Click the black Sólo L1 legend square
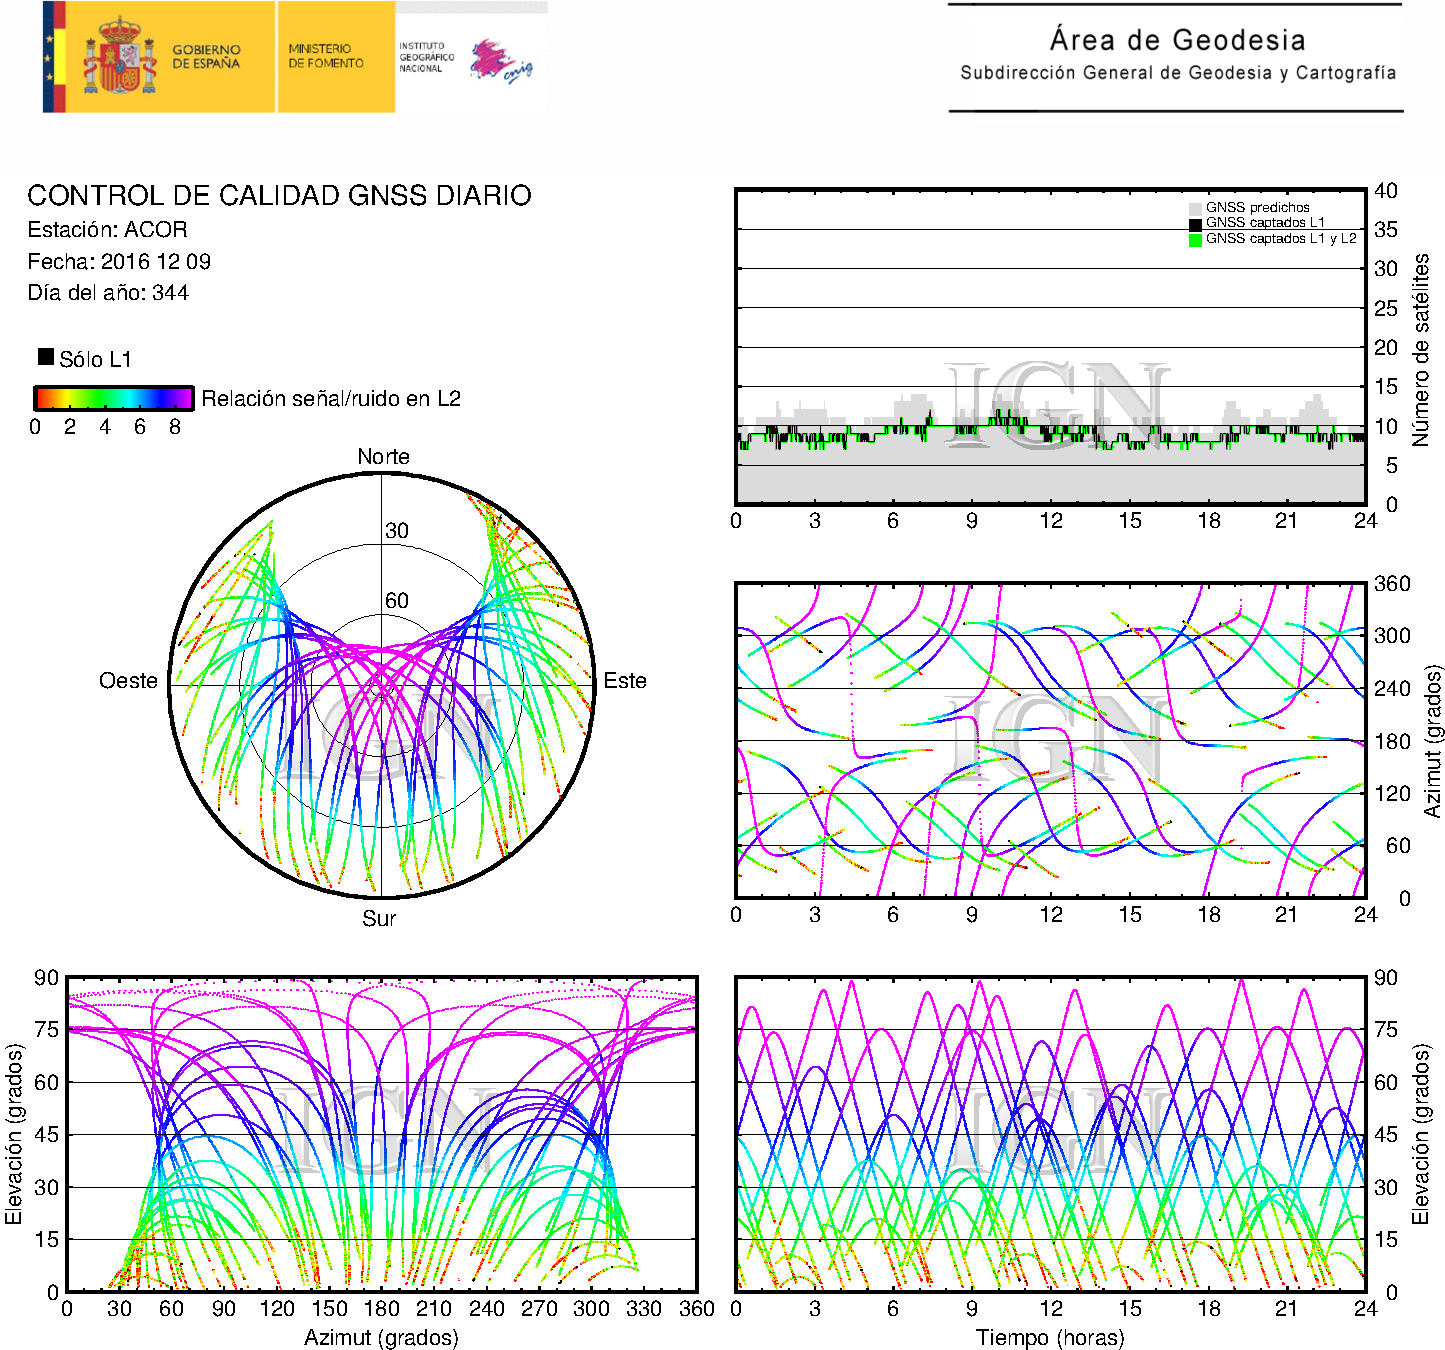Viewport: 1445px width, 1350px height. coord(46,357)
